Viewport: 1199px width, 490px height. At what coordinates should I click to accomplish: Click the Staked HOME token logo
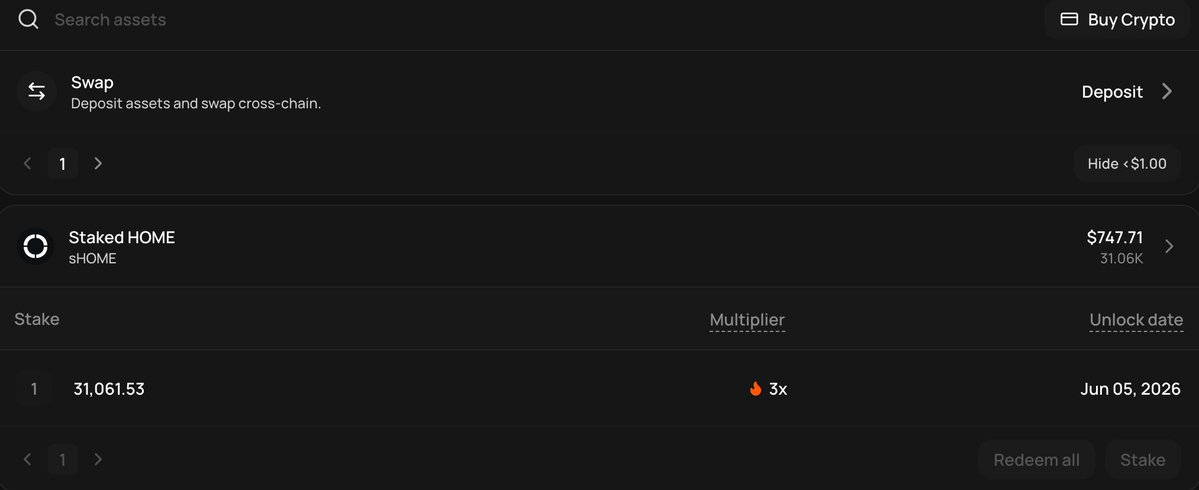(x=35, y=246)
